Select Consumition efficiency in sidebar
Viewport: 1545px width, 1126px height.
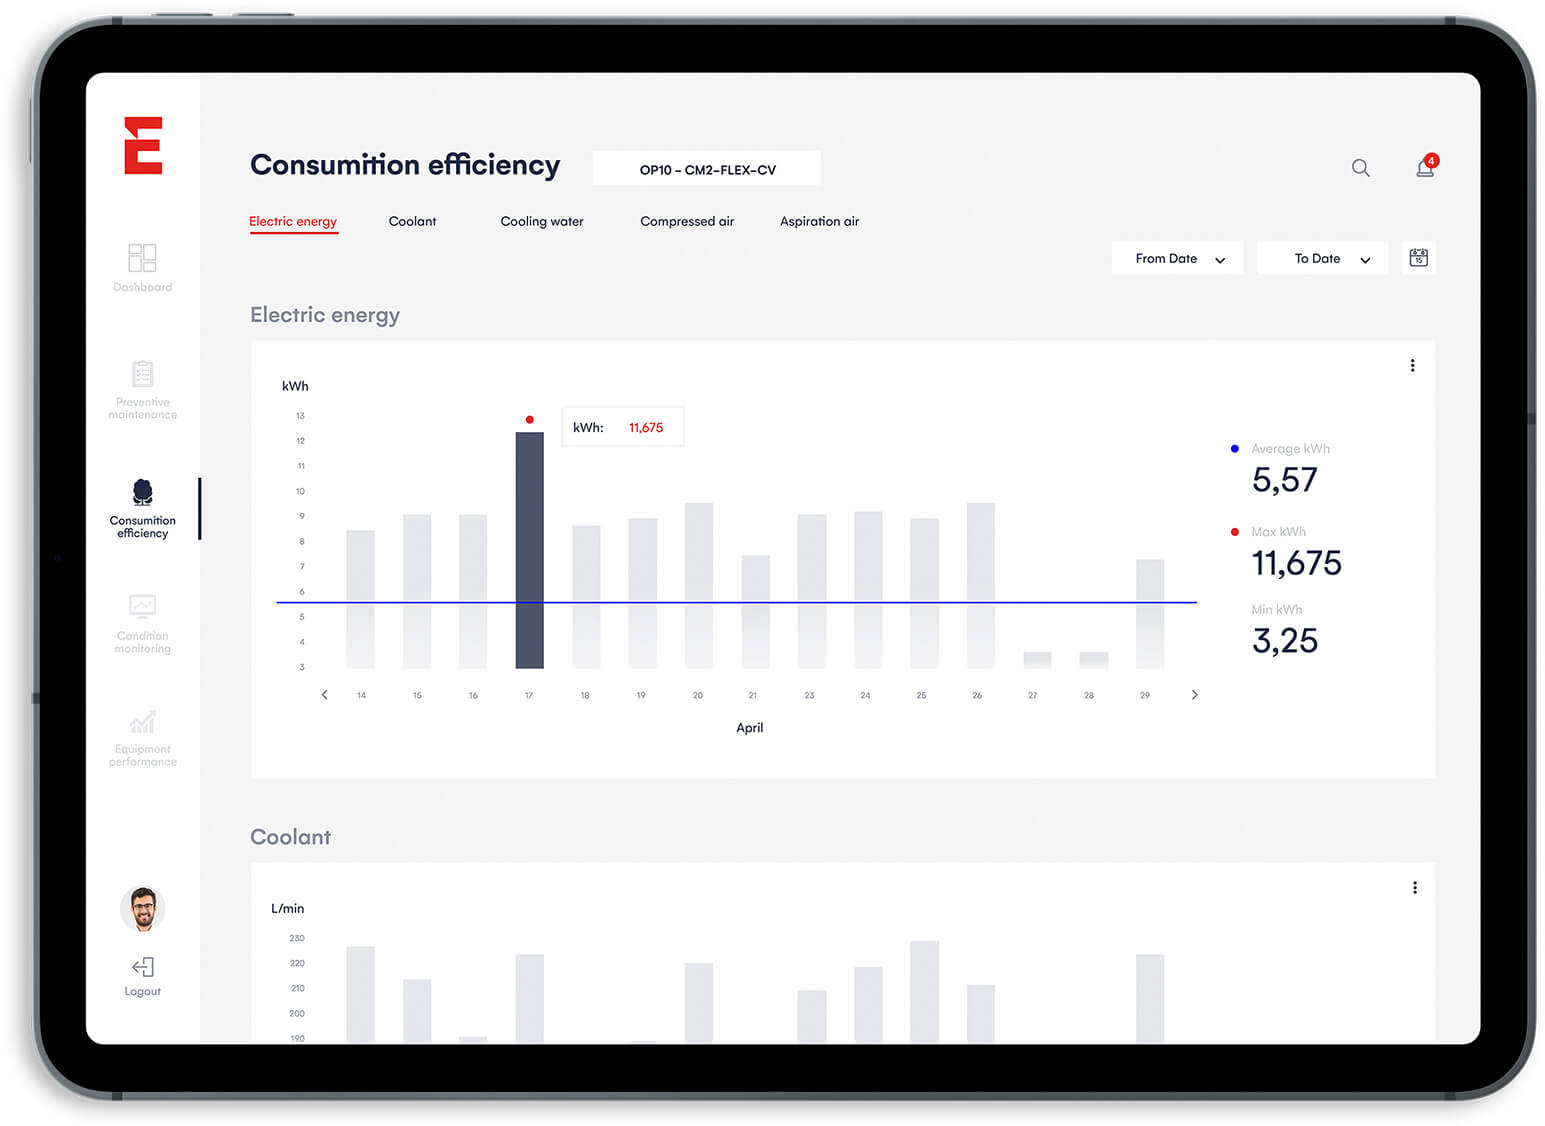(142, 493)
